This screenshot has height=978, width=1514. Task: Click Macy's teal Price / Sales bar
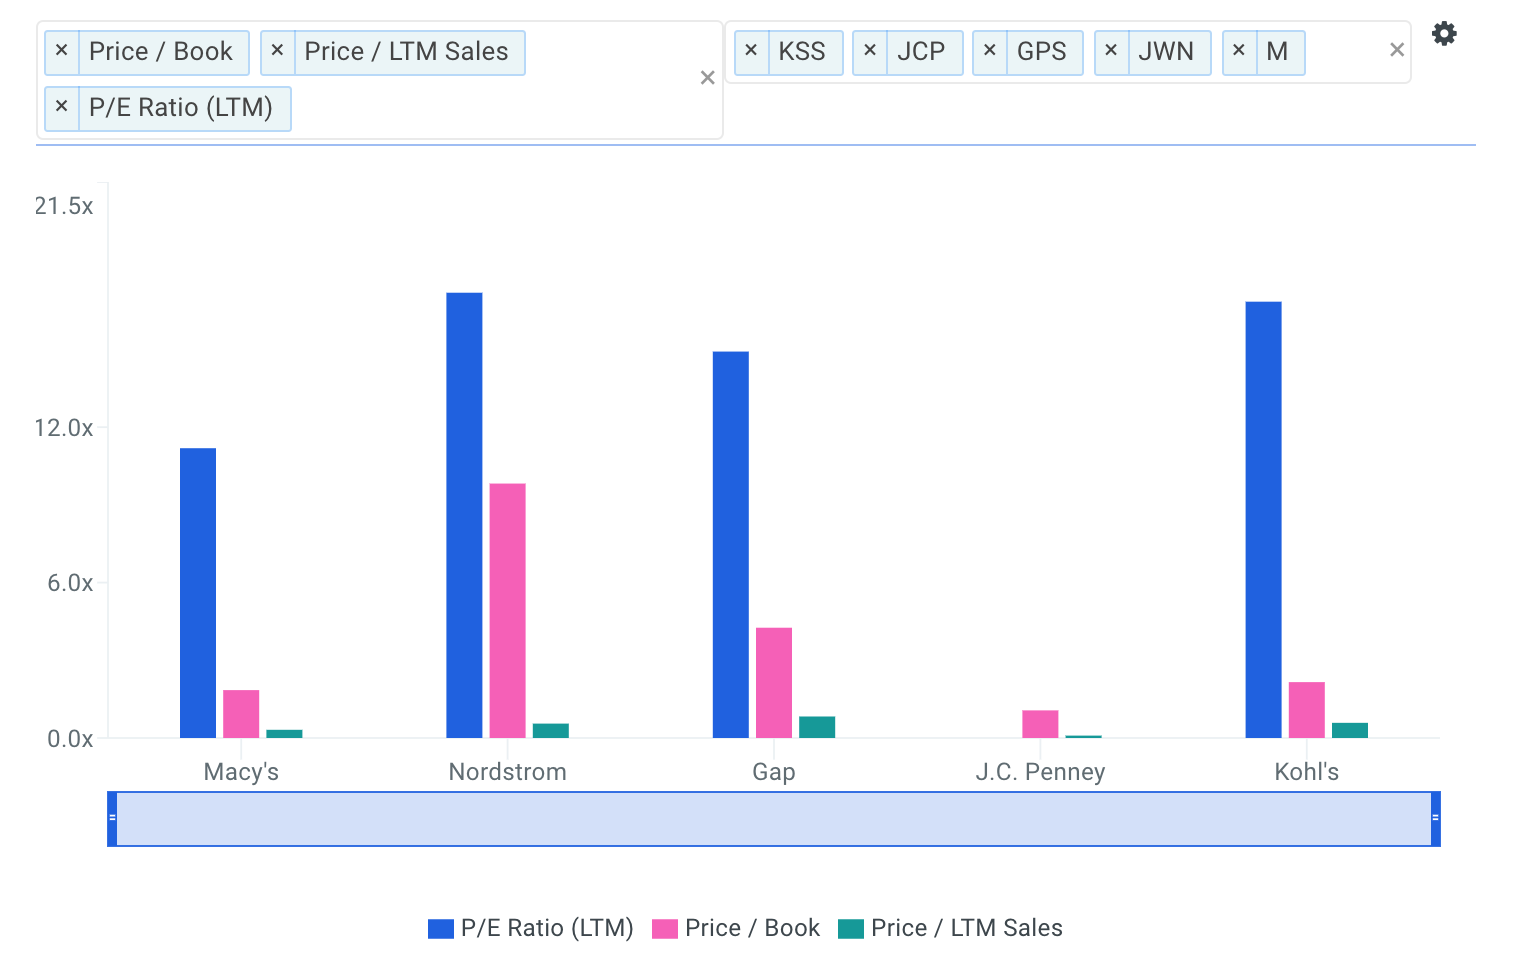284,734
